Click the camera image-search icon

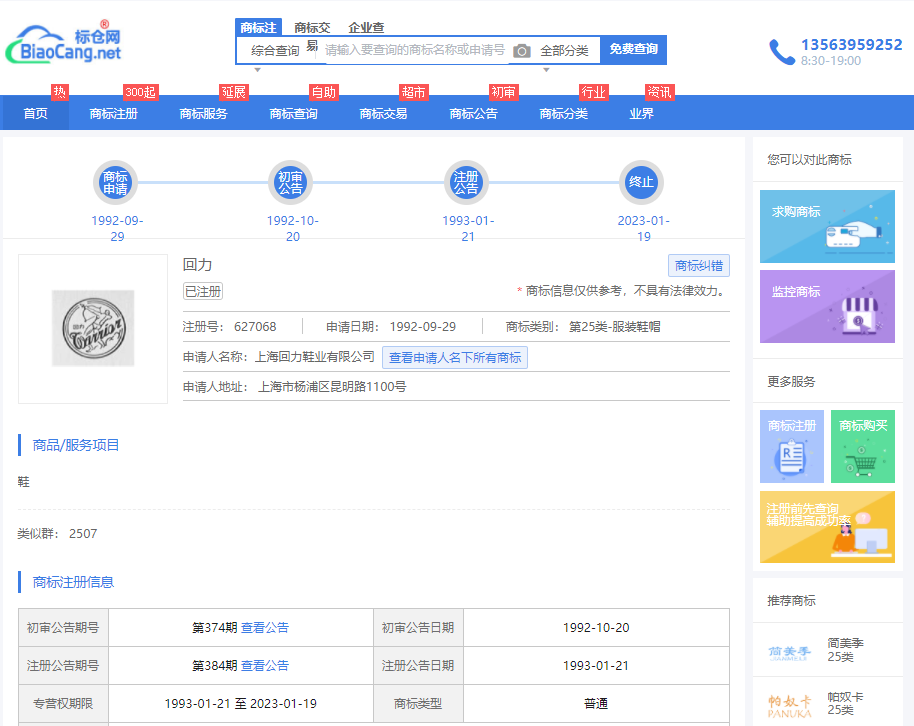click(522, 51)
